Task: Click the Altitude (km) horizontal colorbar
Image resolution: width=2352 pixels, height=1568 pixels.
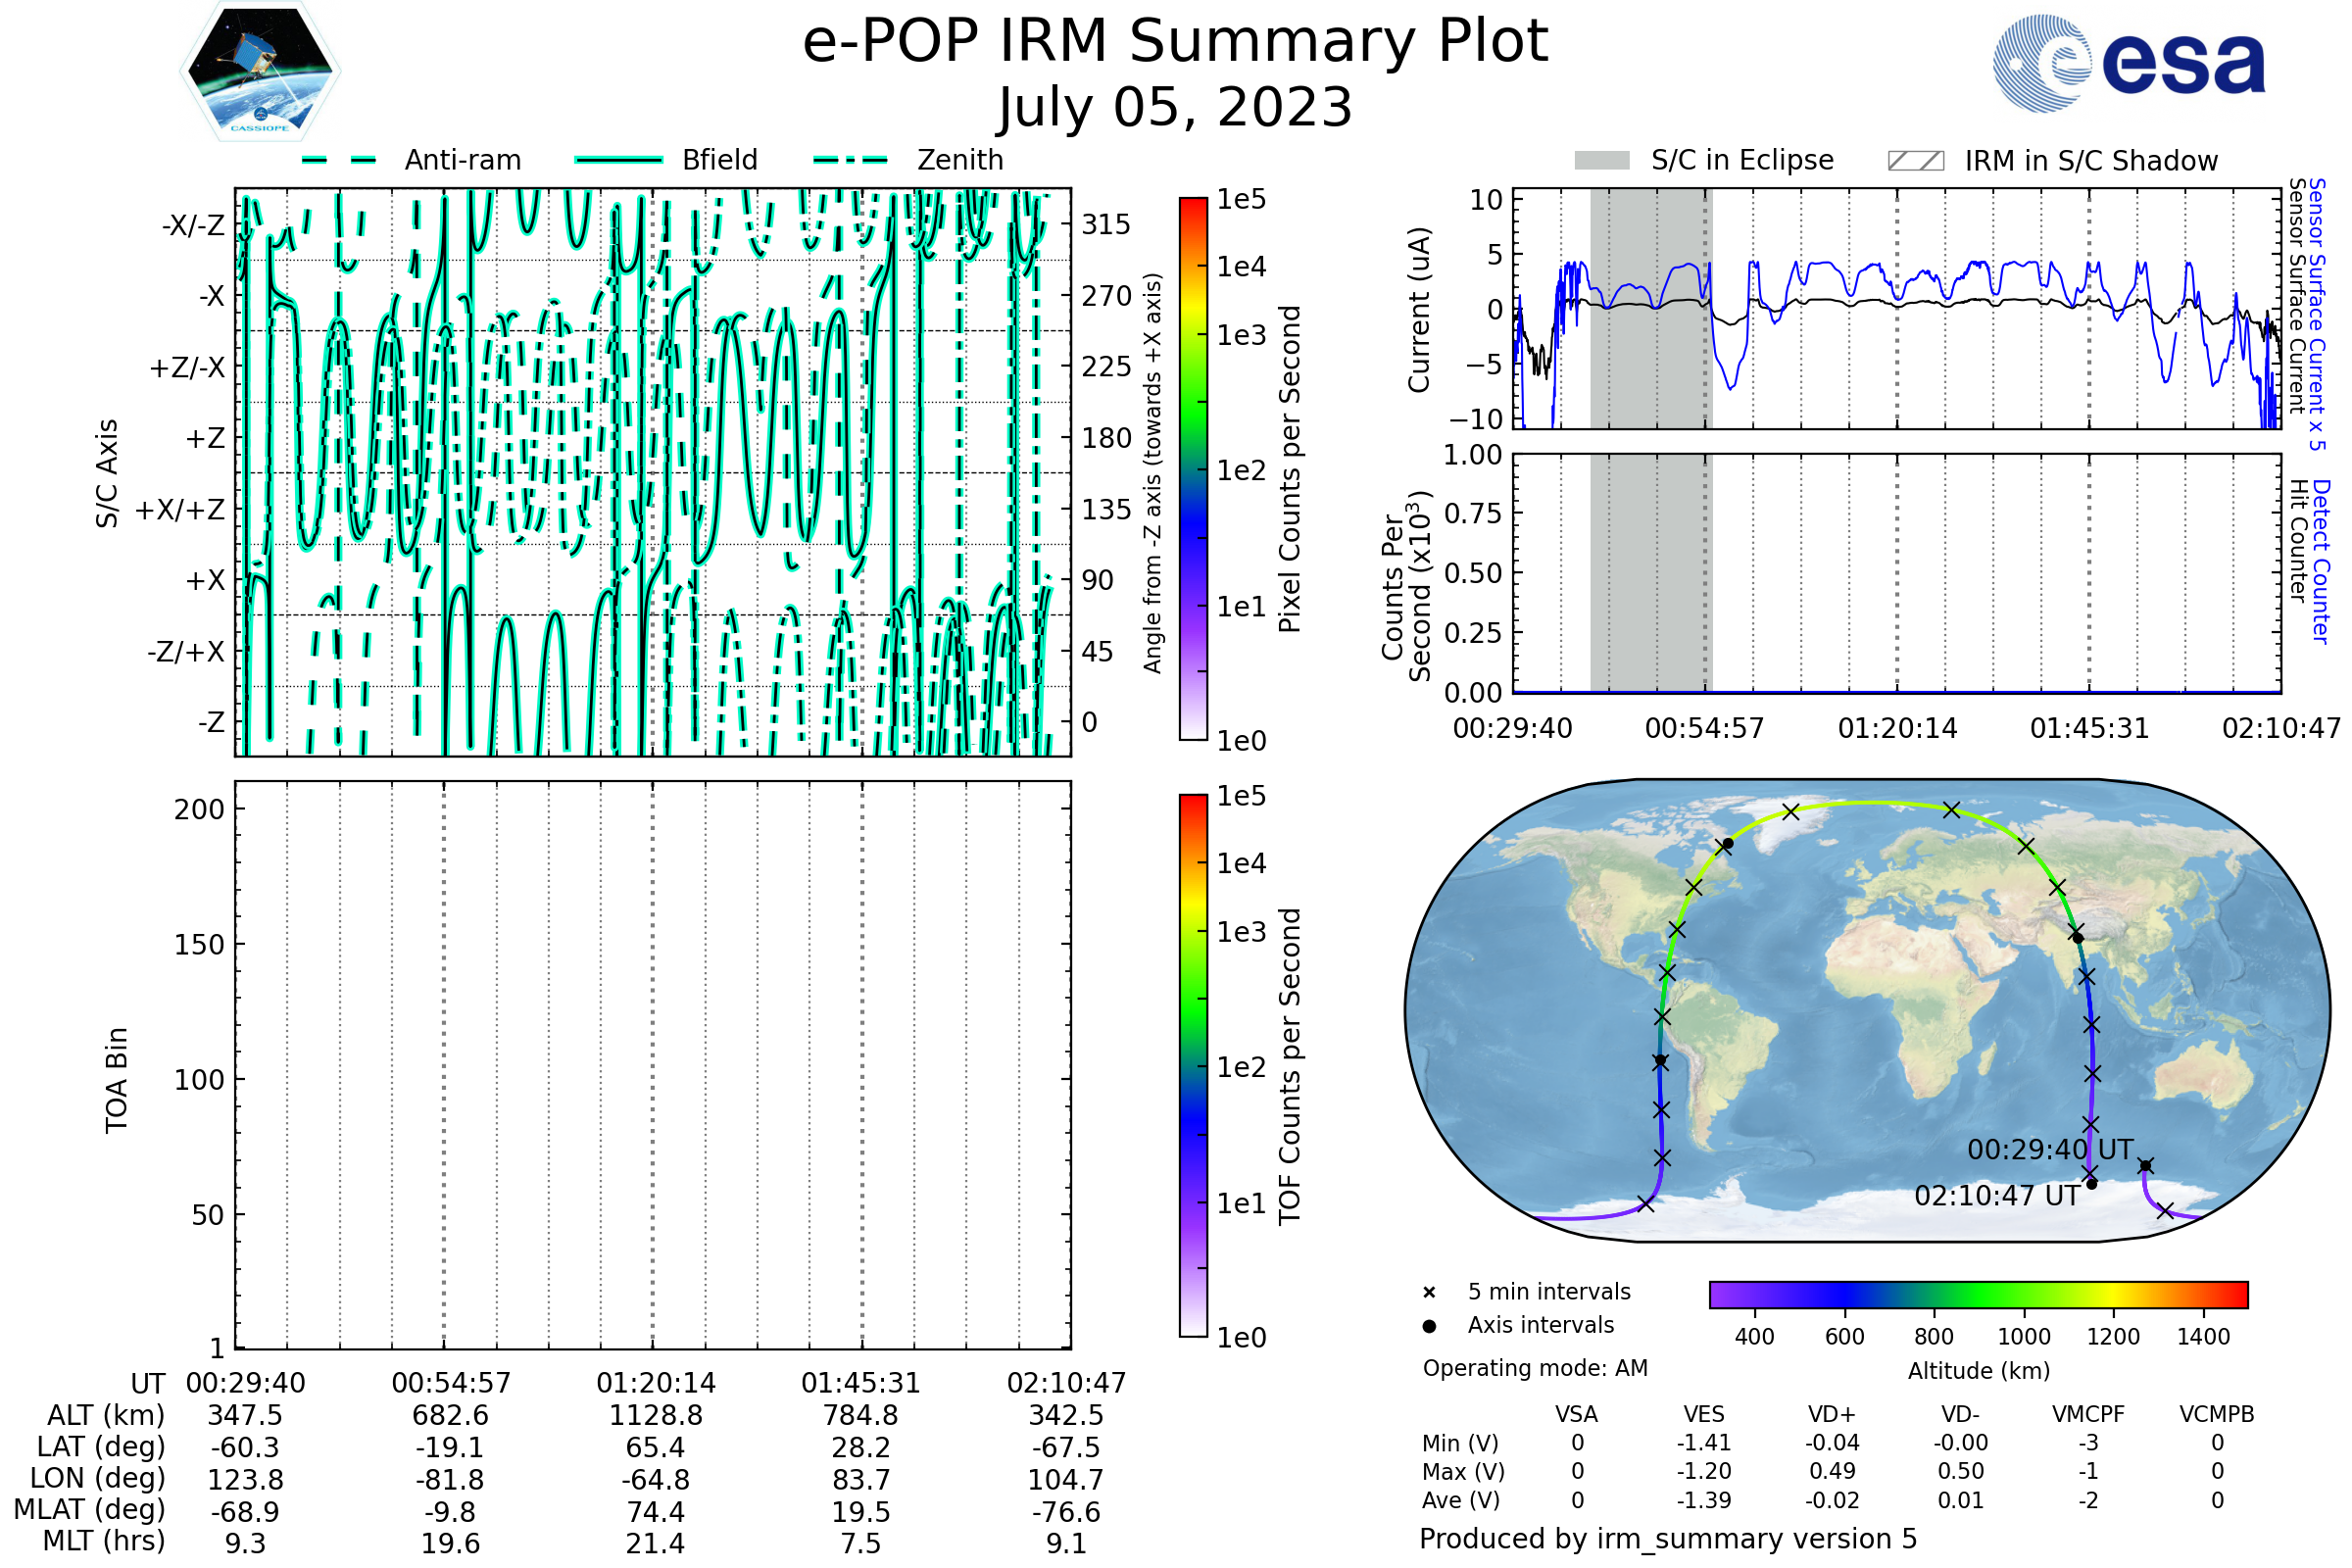Action: tap(1978, 1294)
